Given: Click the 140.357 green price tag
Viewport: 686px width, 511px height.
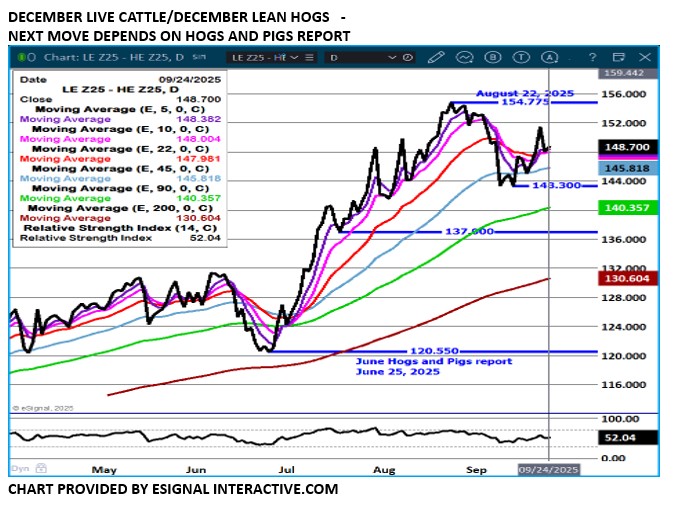Looking at the screenshot, I should pos(627,207).
